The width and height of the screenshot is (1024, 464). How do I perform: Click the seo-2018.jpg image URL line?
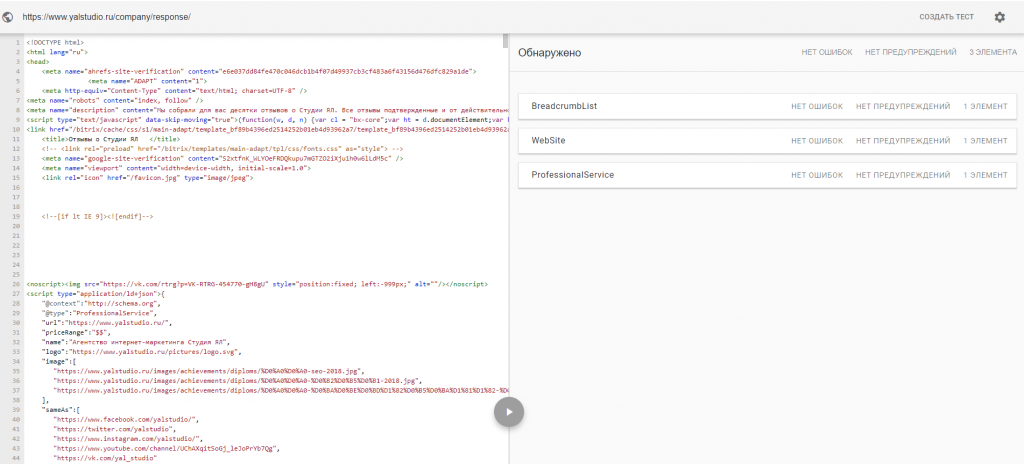(x=209, y=371)
